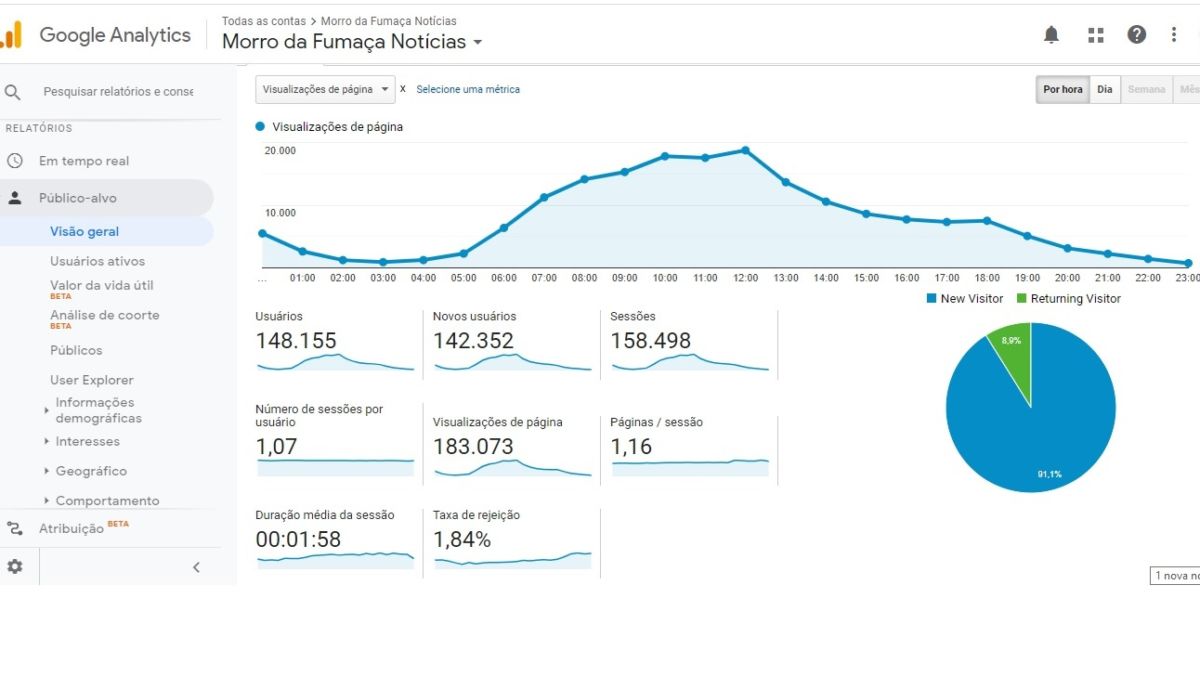Click the search magnifier icon in sidebar

[13, 92]
